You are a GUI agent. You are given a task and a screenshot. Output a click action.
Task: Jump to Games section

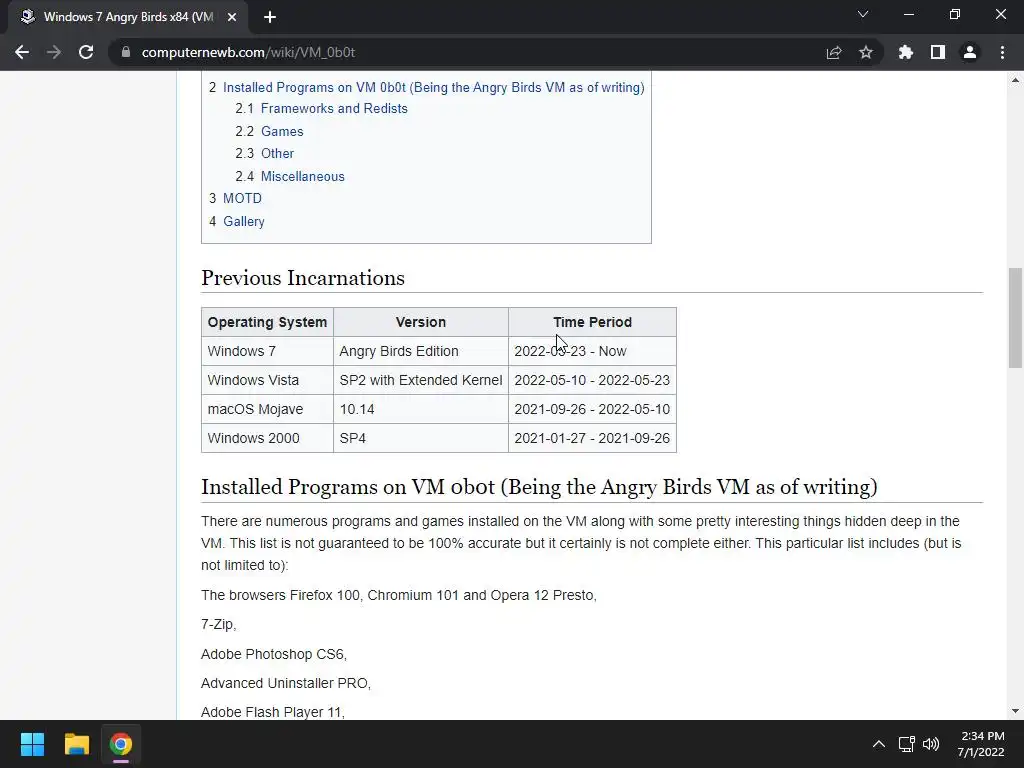[x=282, y=131]
